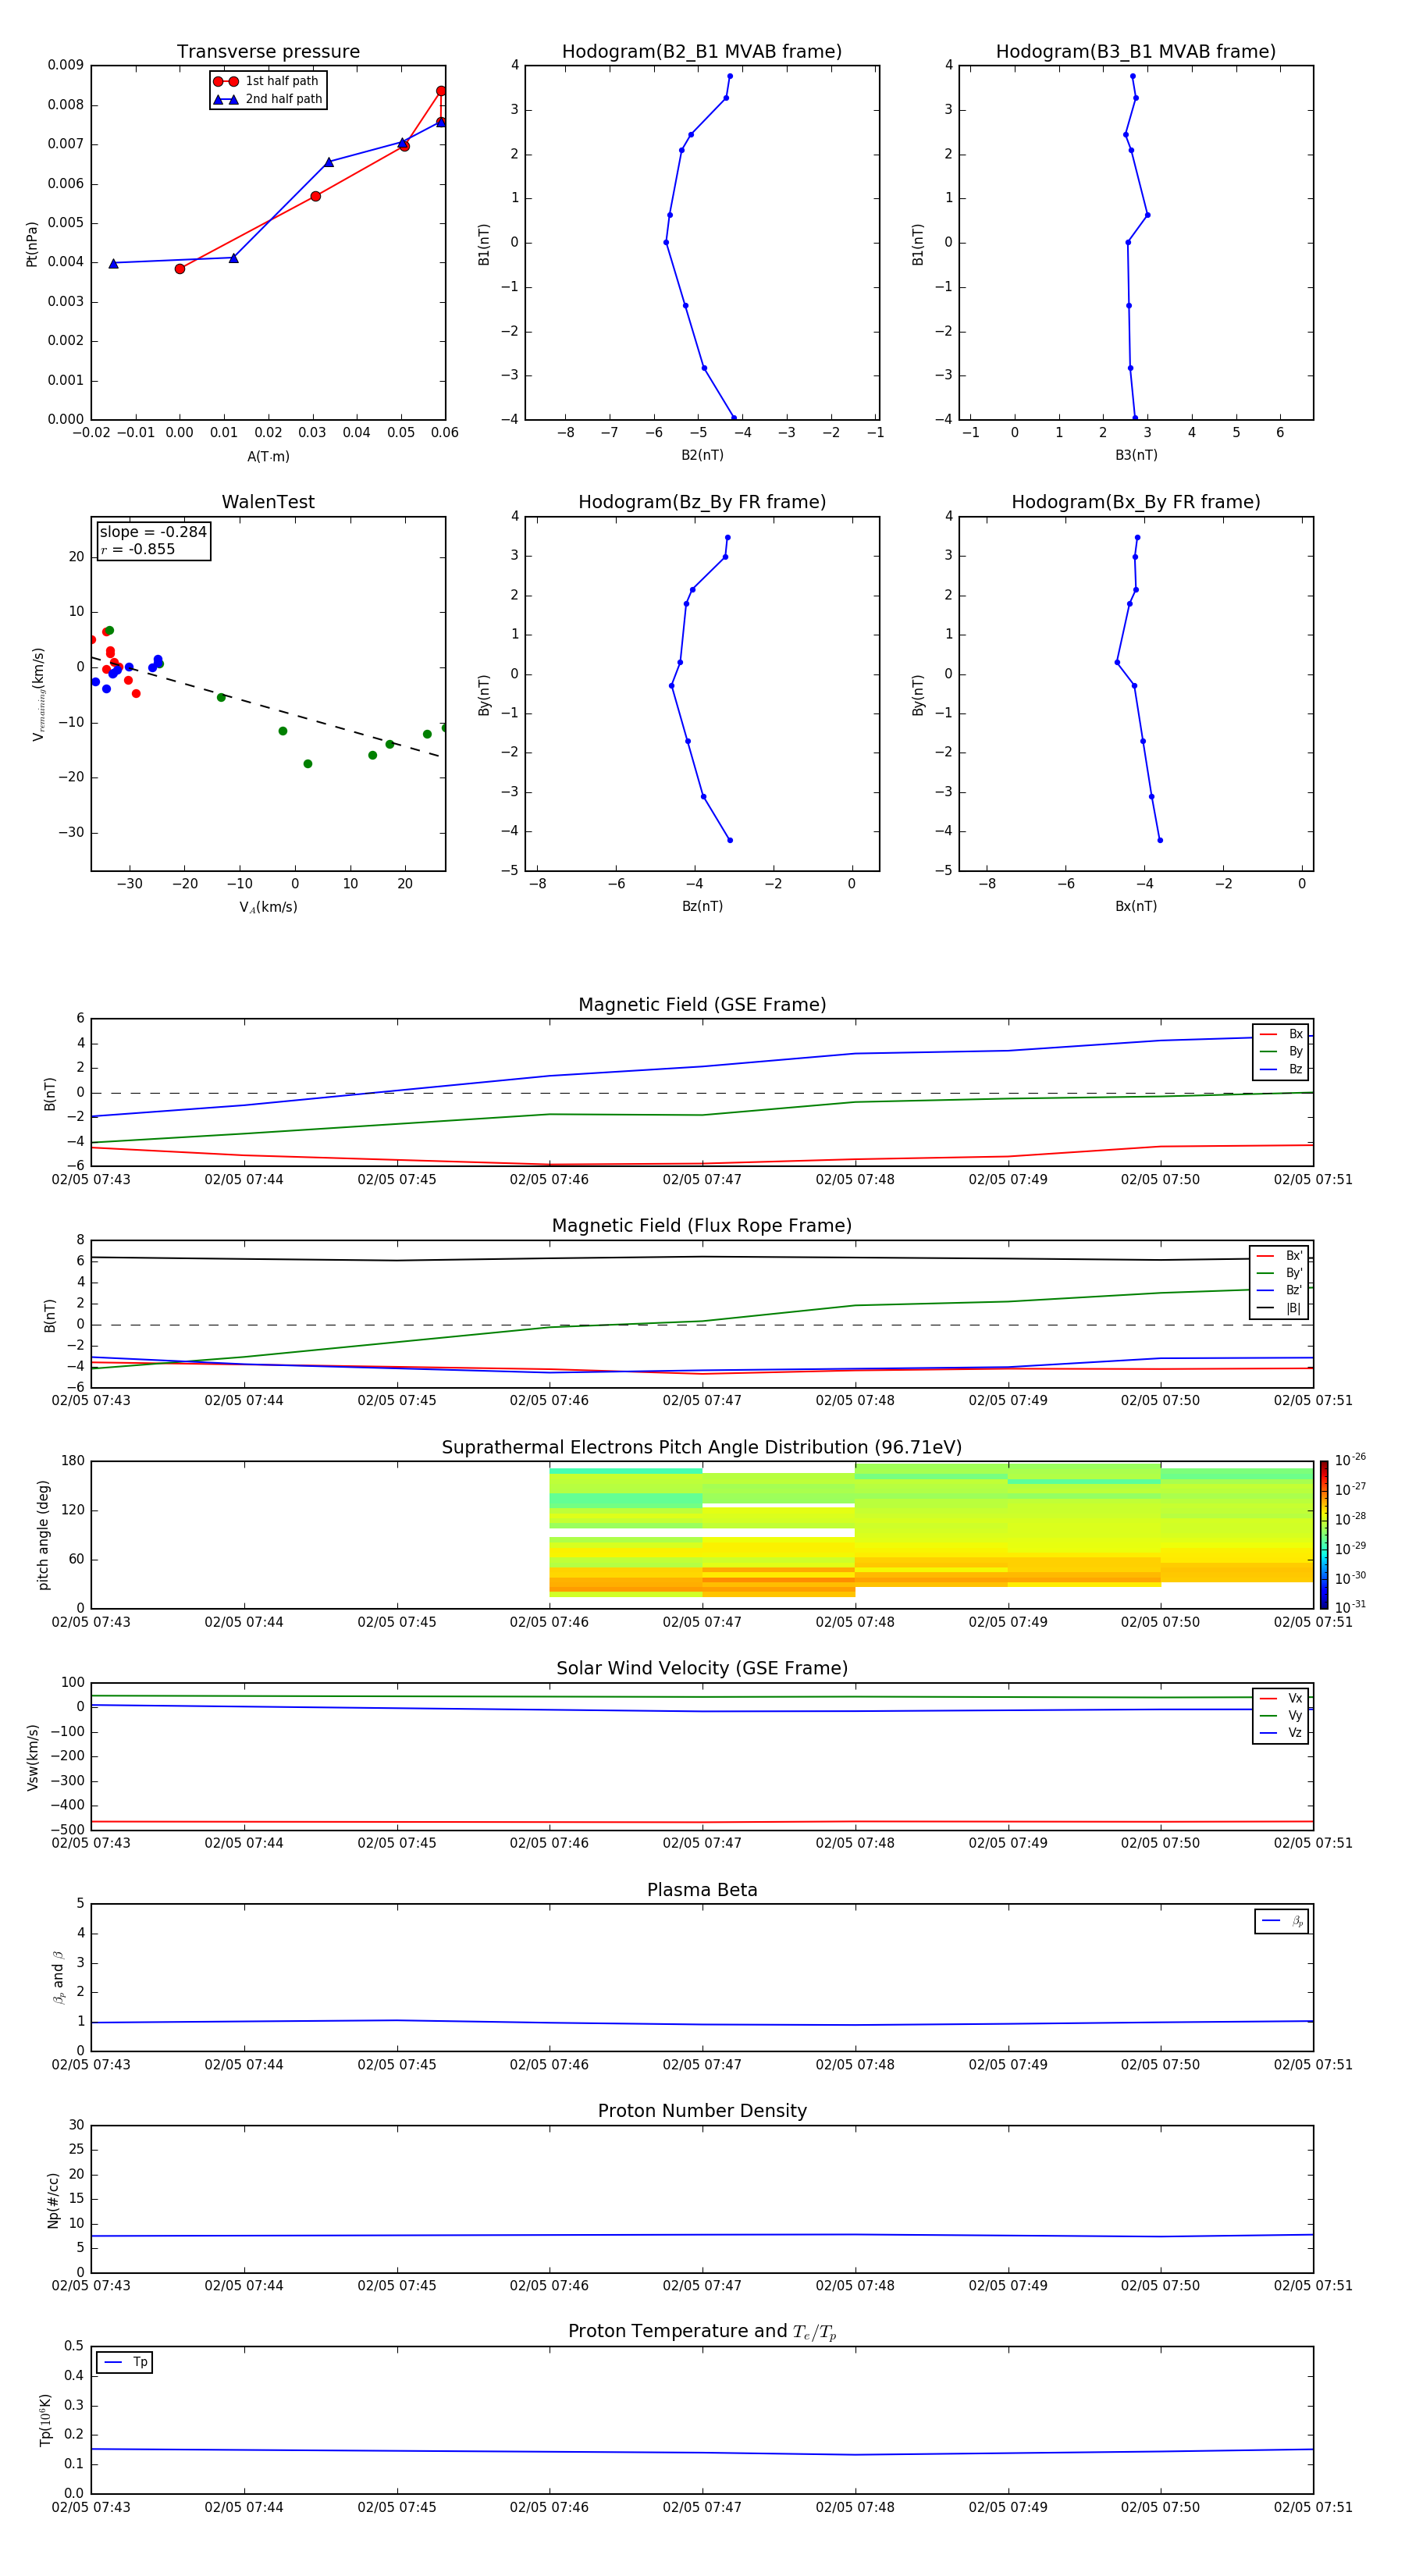This screenshot has width=1405, height=2576.
Task: Click the "Vsw(km/s)" y-axis label
Action: coord(33,1757)
